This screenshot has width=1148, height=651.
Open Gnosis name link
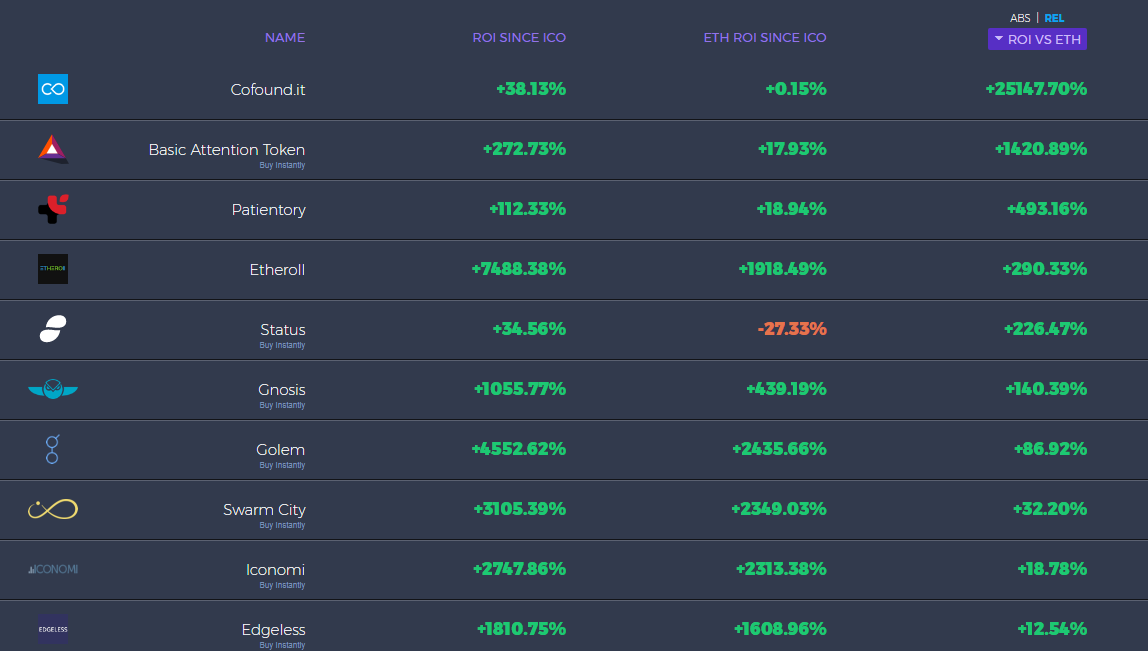[282, 390]
